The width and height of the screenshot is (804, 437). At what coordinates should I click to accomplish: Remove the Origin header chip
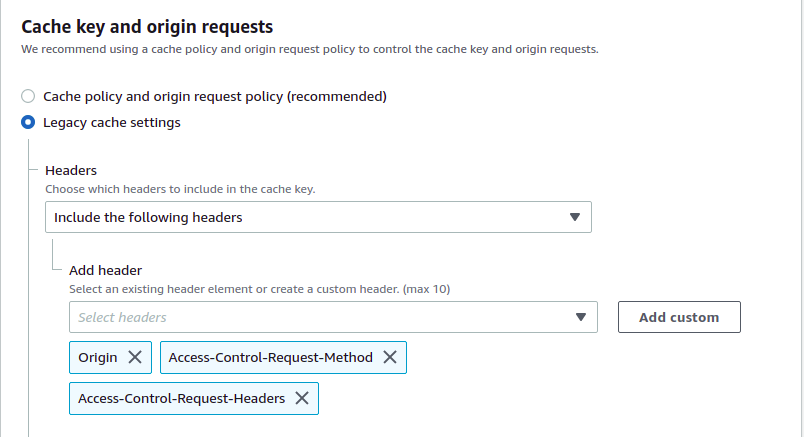tap(135, 357)
